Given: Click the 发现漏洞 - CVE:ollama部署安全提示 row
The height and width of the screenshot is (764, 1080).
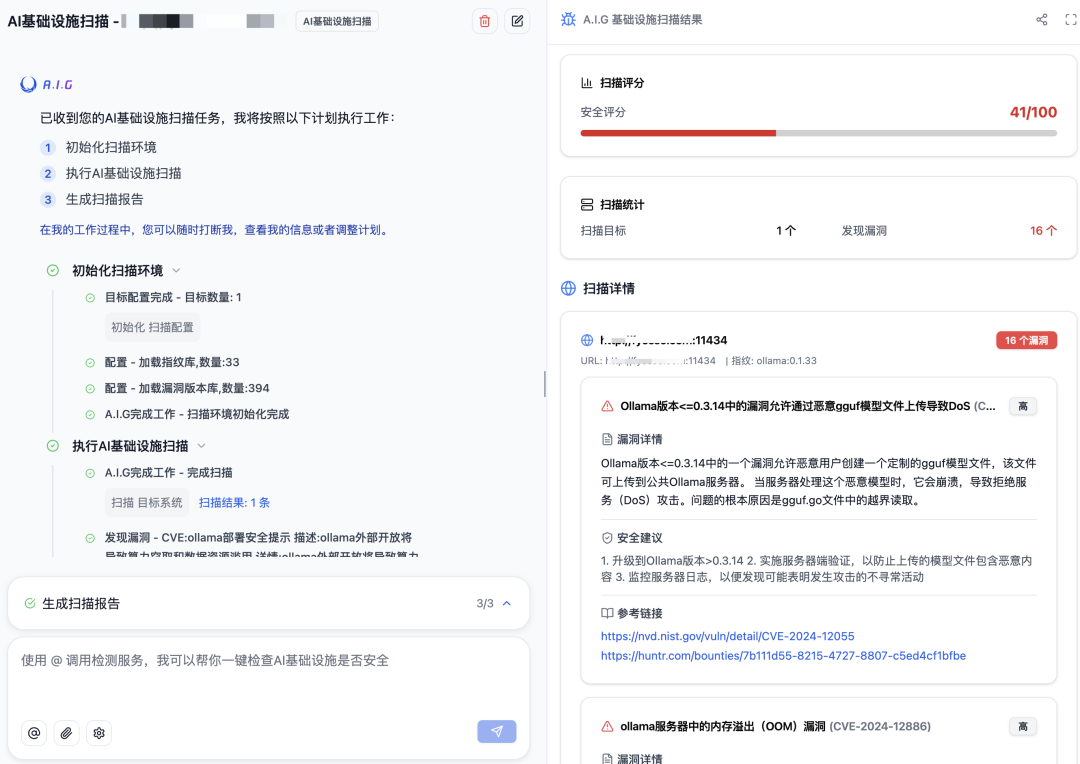Looking at the screenshot, I should tap(258, 537).
